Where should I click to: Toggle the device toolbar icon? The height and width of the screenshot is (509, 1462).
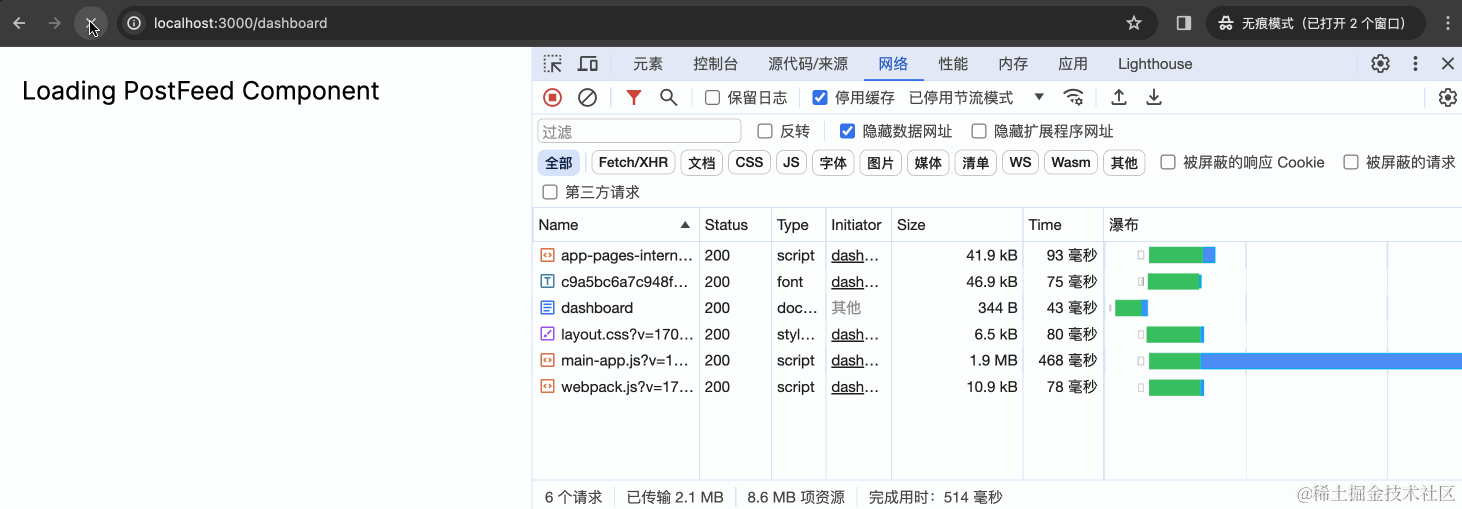[588, 64]
